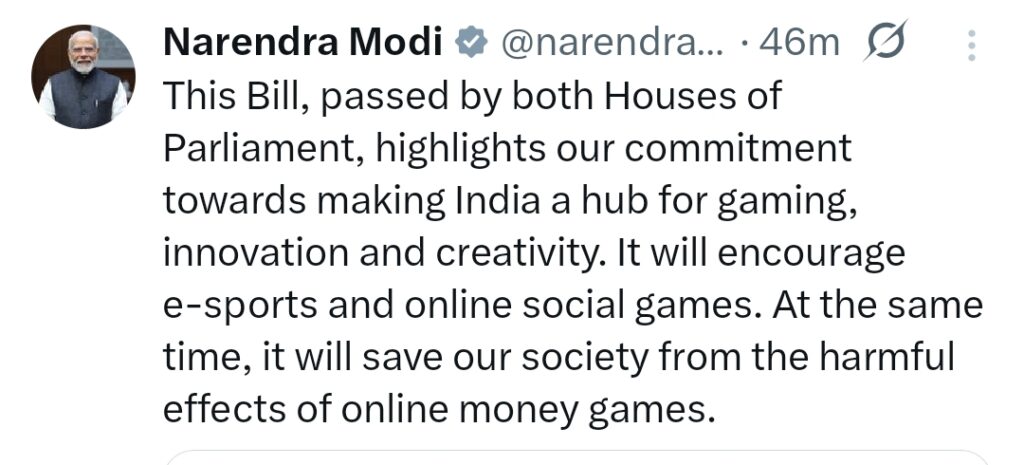Open the three-dot more options menu
1024x465 pixels.
coord(969,45)
